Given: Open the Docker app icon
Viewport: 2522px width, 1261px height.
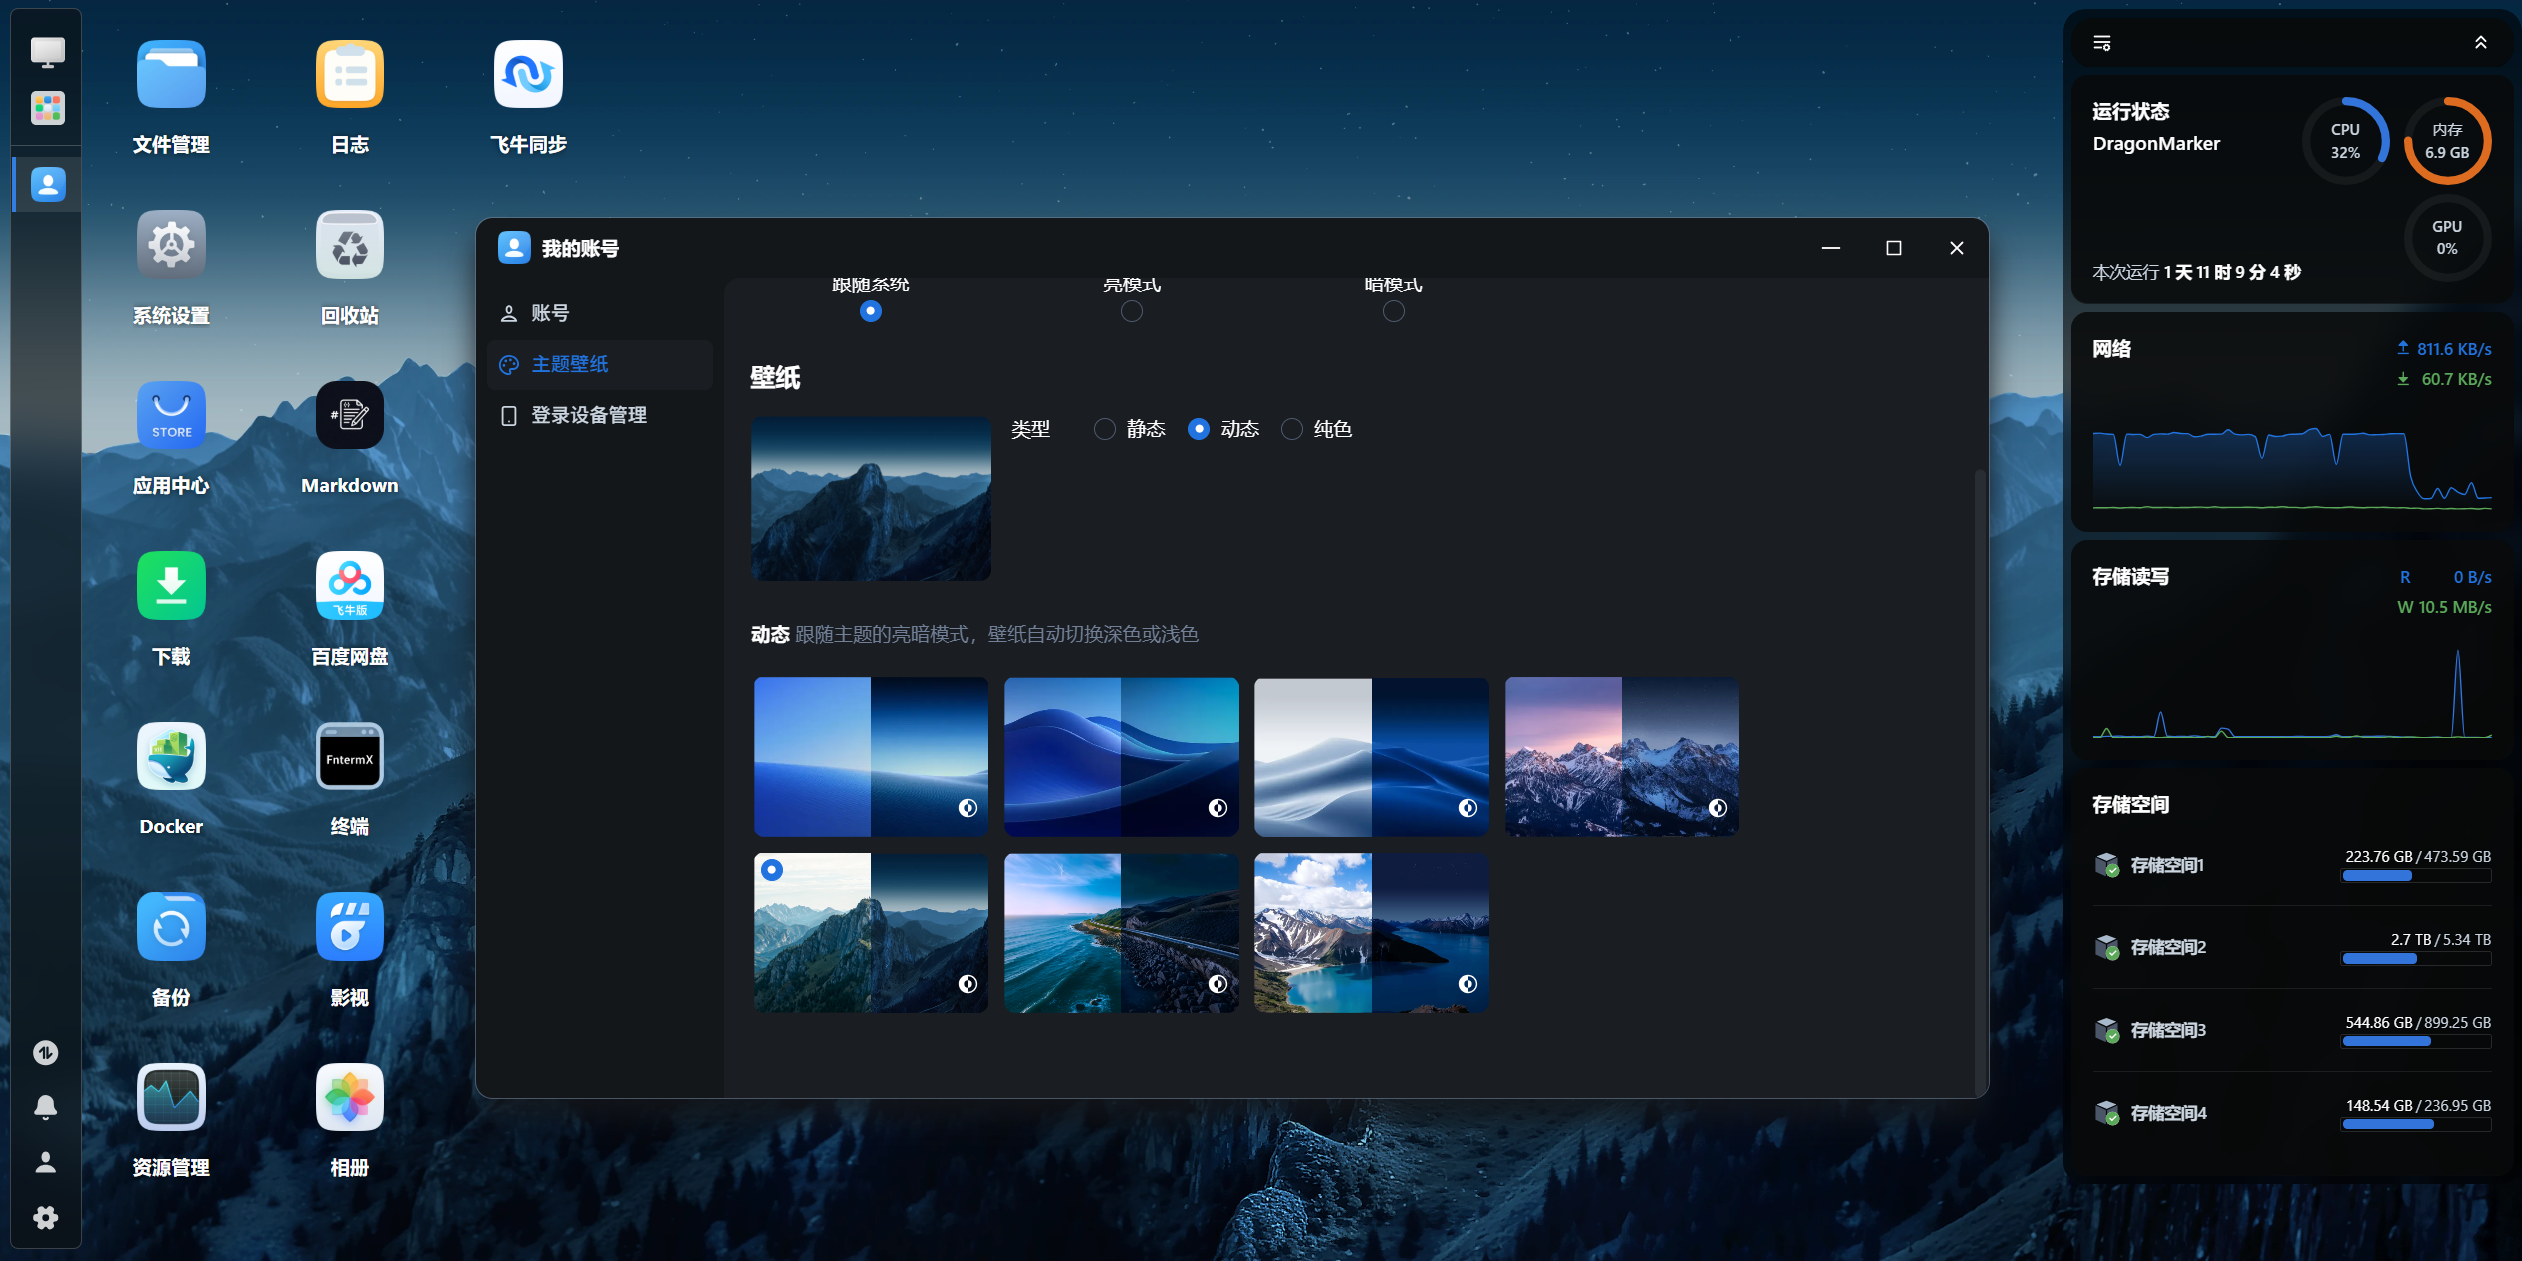Looking at the screenshot, I should [x=171, y=757].
